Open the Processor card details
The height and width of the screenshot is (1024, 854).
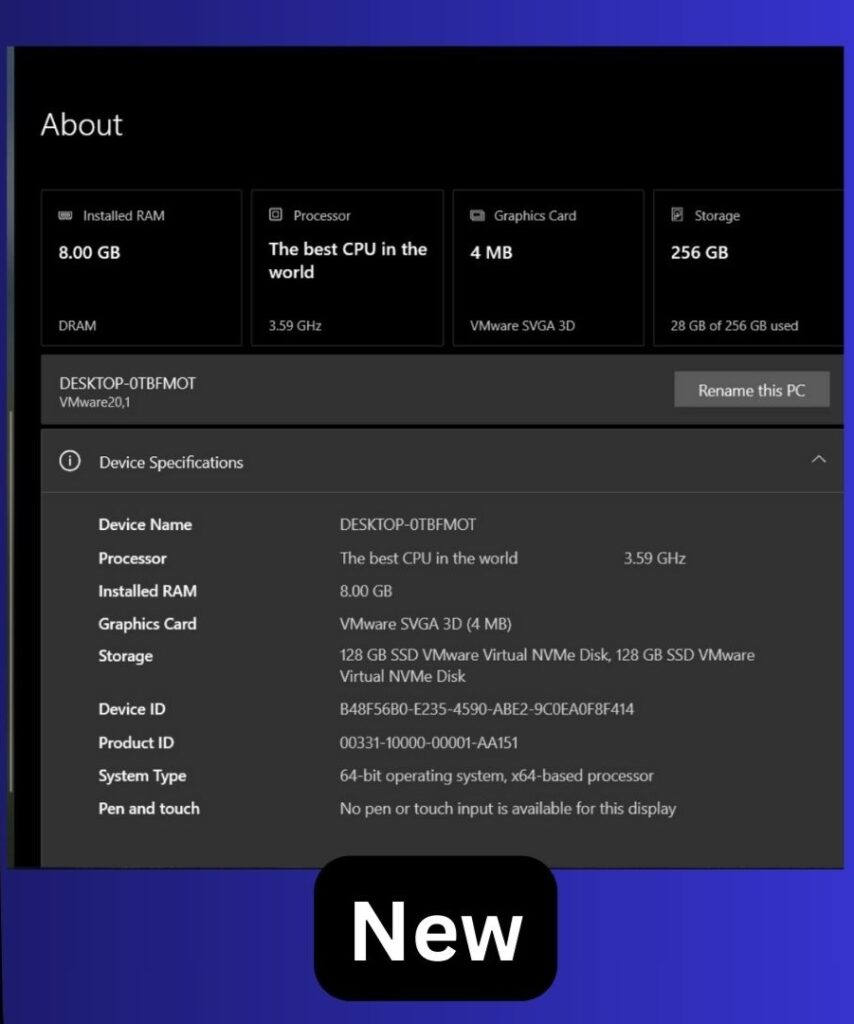pyautogui.click(x=346, y=267)
